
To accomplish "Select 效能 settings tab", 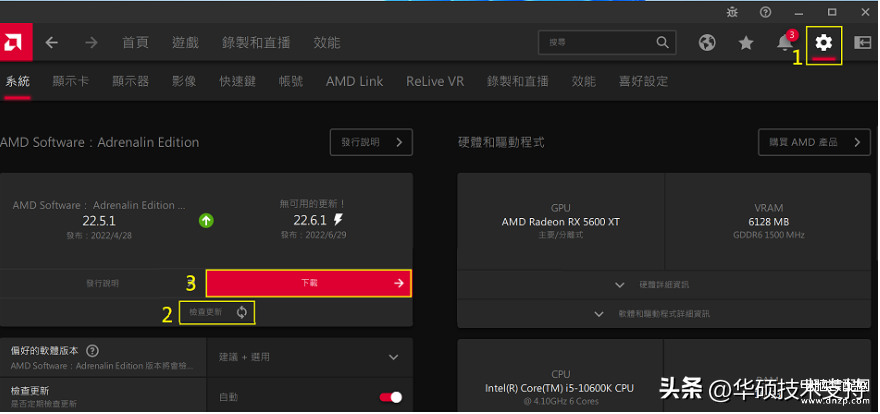I will pos(584,81).
